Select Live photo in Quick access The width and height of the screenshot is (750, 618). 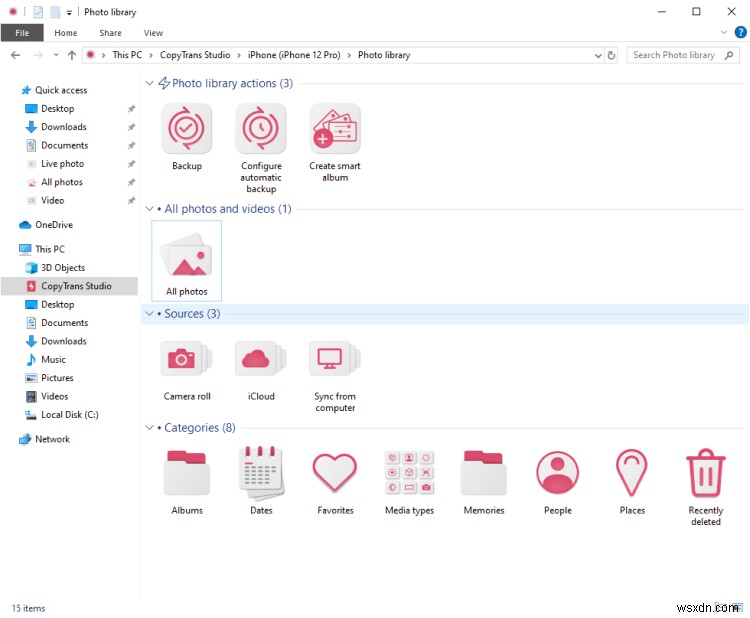63,164
